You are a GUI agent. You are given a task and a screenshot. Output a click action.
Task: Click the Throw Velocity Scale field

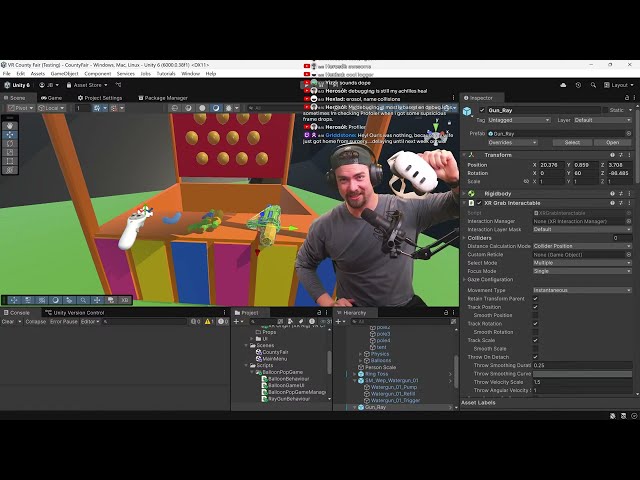pos(582,382)
